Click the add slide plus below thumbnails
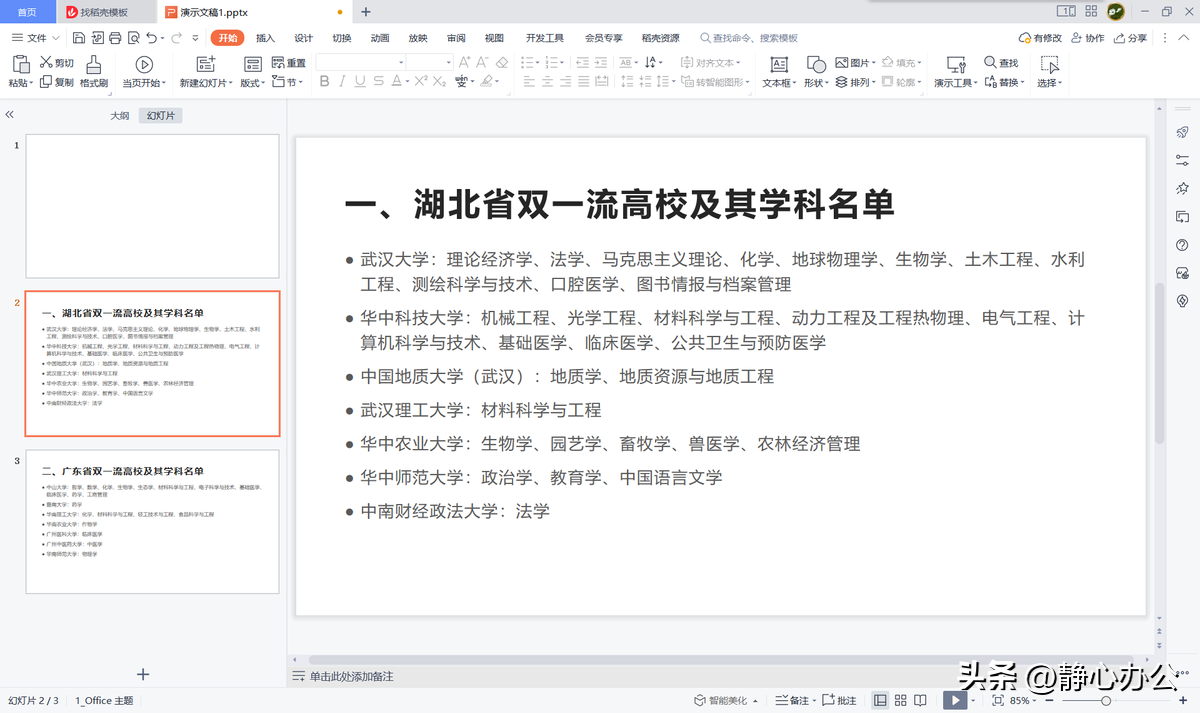The height and width of the screenshot is (713, 1200). [143, 674]
